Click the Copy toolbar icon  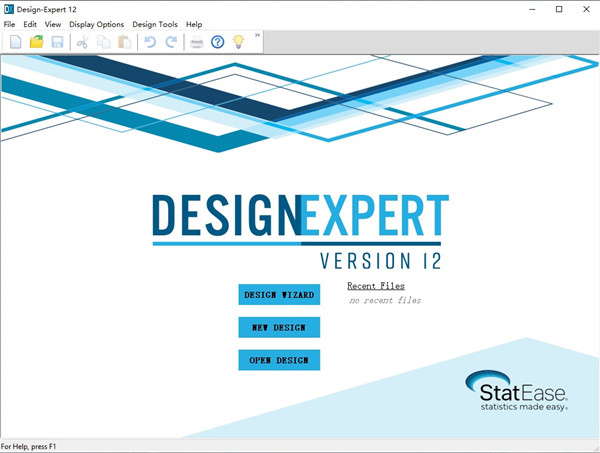pyautogui.click(x=104, y=42)
